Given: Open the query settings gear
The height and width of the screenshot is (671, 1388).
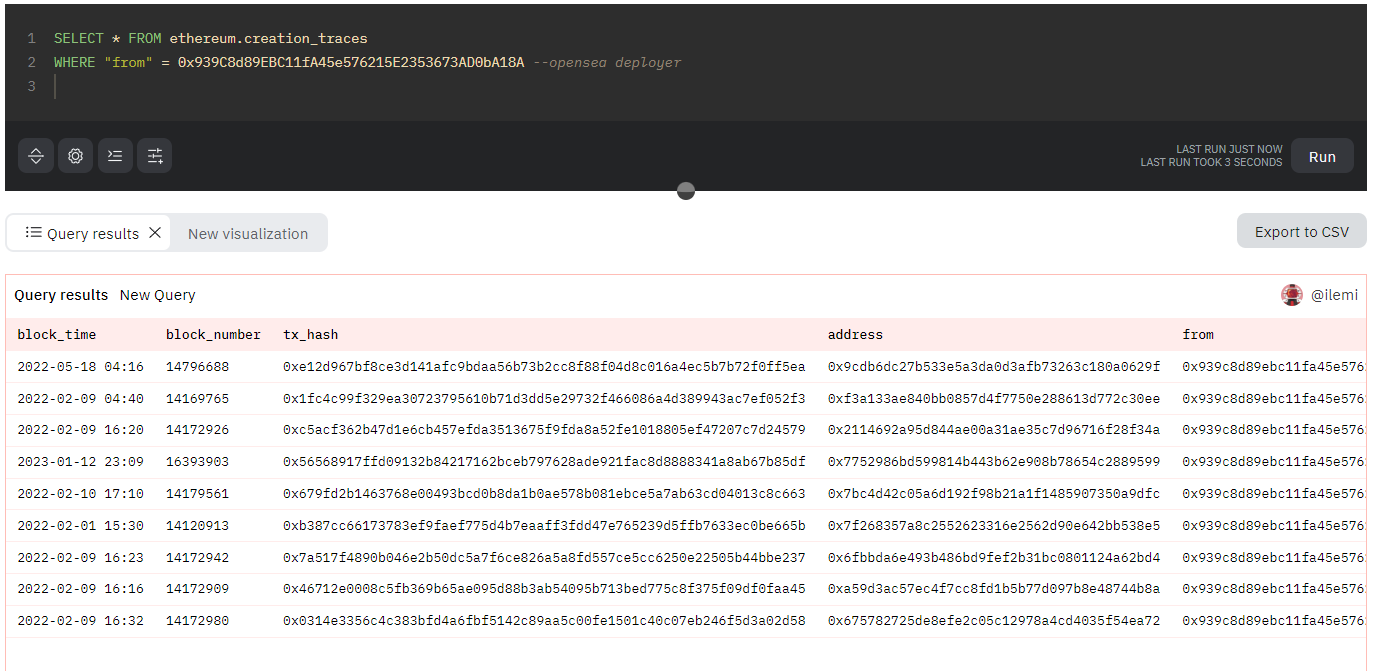Looking at the screenshot, I should coord(75,156).
